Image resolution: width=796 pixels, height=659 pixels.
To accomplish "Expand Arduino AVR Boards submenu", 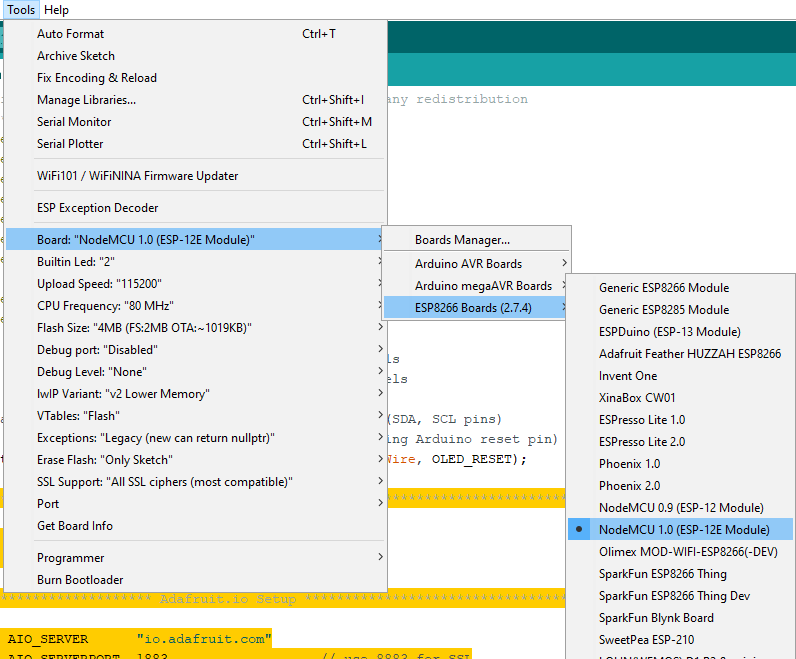I will [476, 263].
